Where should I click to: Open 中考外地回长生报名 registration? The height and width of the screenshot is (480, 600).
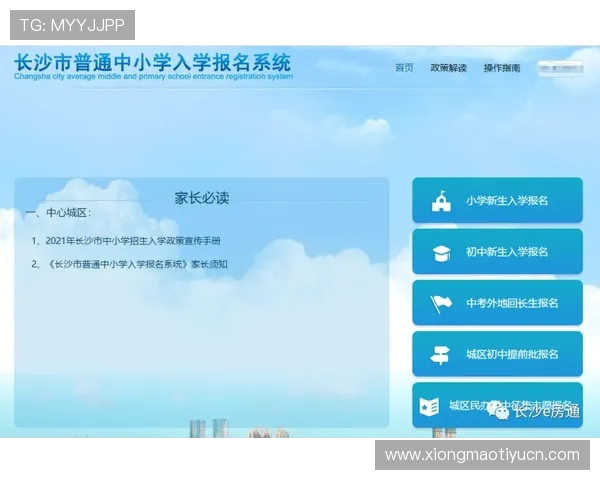pos(497,303)
